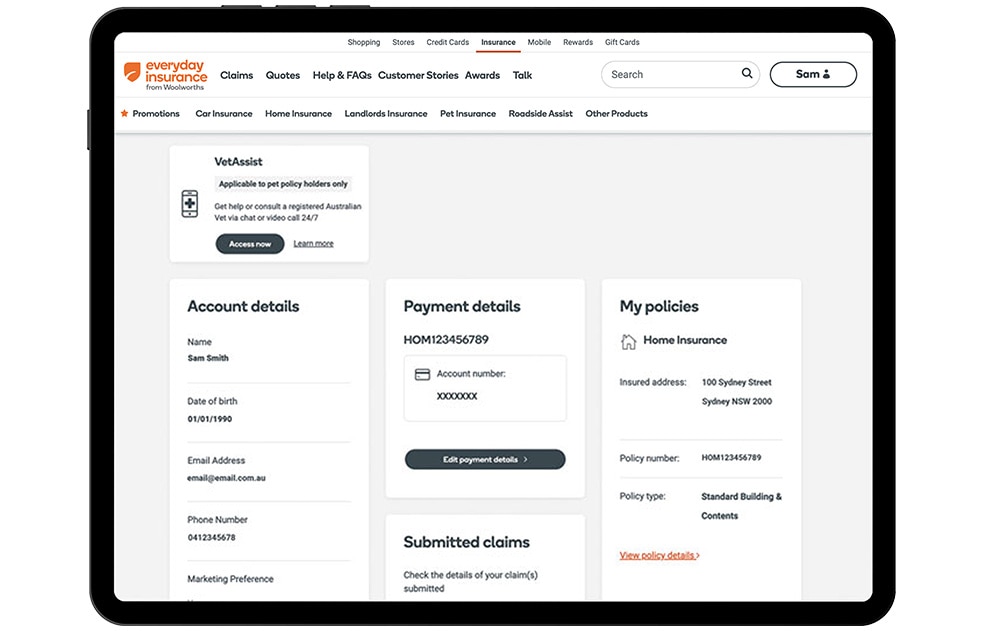Select the Insurance tab

tap(498, 42)
